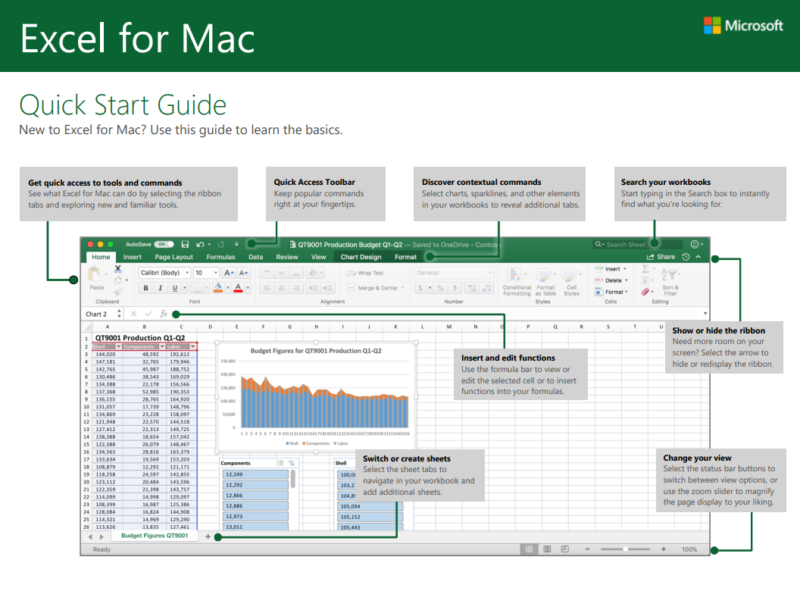The image size is (800, 616).
Task: Open the Formulas ribbon tab
Action: 220,257
